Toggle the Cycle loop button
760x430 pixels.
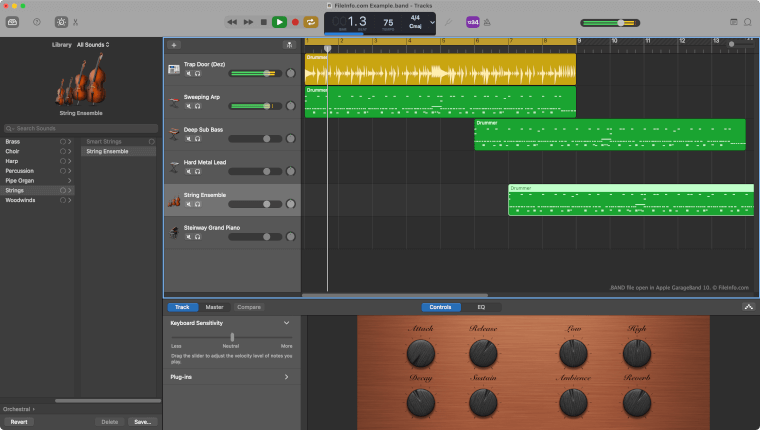310,21
